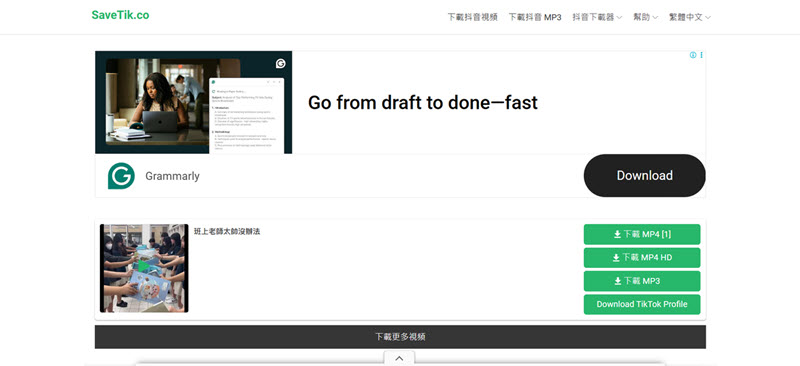Expand the 抖音下載器 dropdown

(597, 17)
